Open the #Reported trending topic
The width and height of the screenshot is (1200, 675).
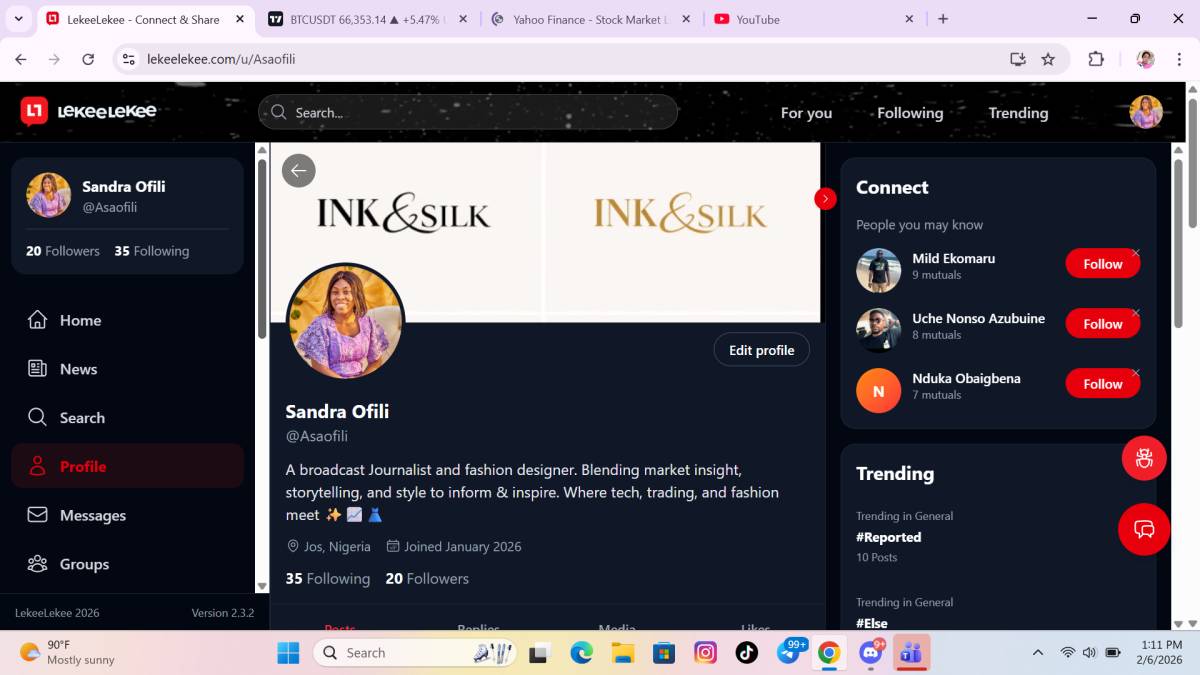[x=888, y=537]
